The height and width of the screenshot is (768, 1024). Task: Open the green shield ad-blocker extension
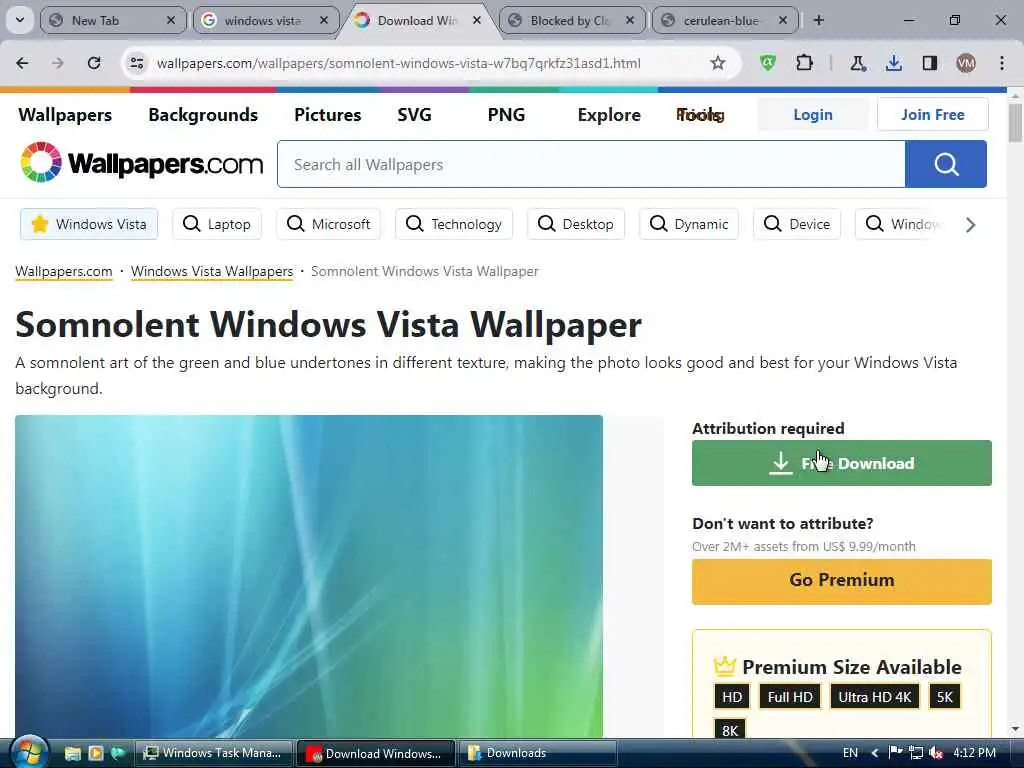[768, 63]
